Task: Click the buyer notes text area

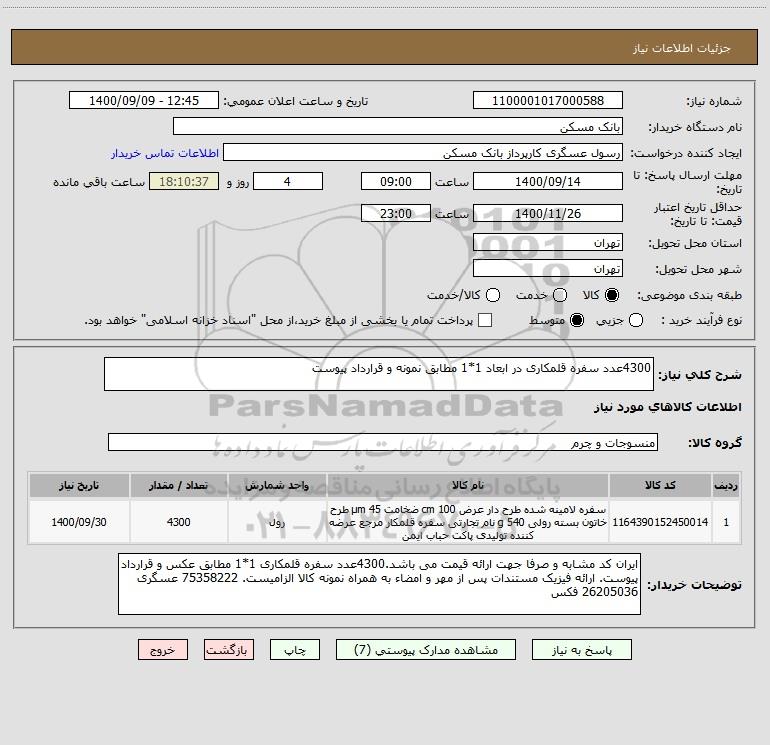Action: pyautogui.click(x=379, y=583)
